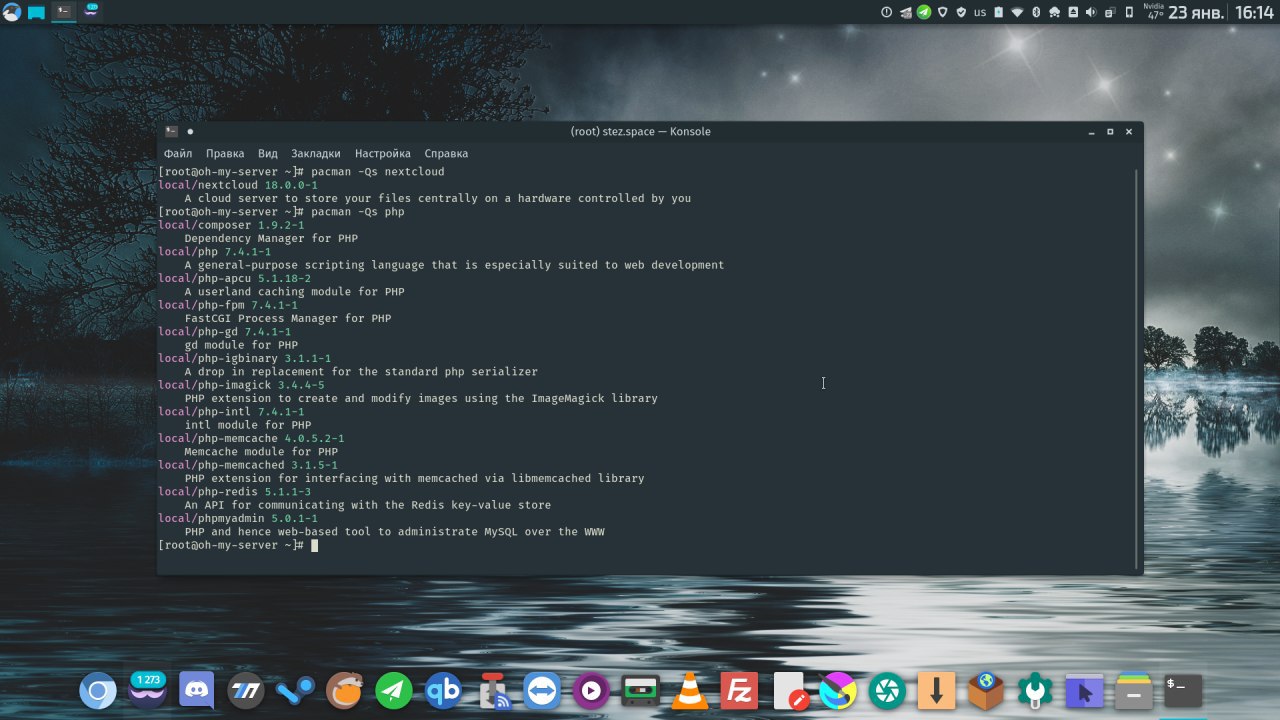This screenshot has width=1280, height=720.
Task: Open the removable device eject tray icon
Action: tap(1073, 12)
